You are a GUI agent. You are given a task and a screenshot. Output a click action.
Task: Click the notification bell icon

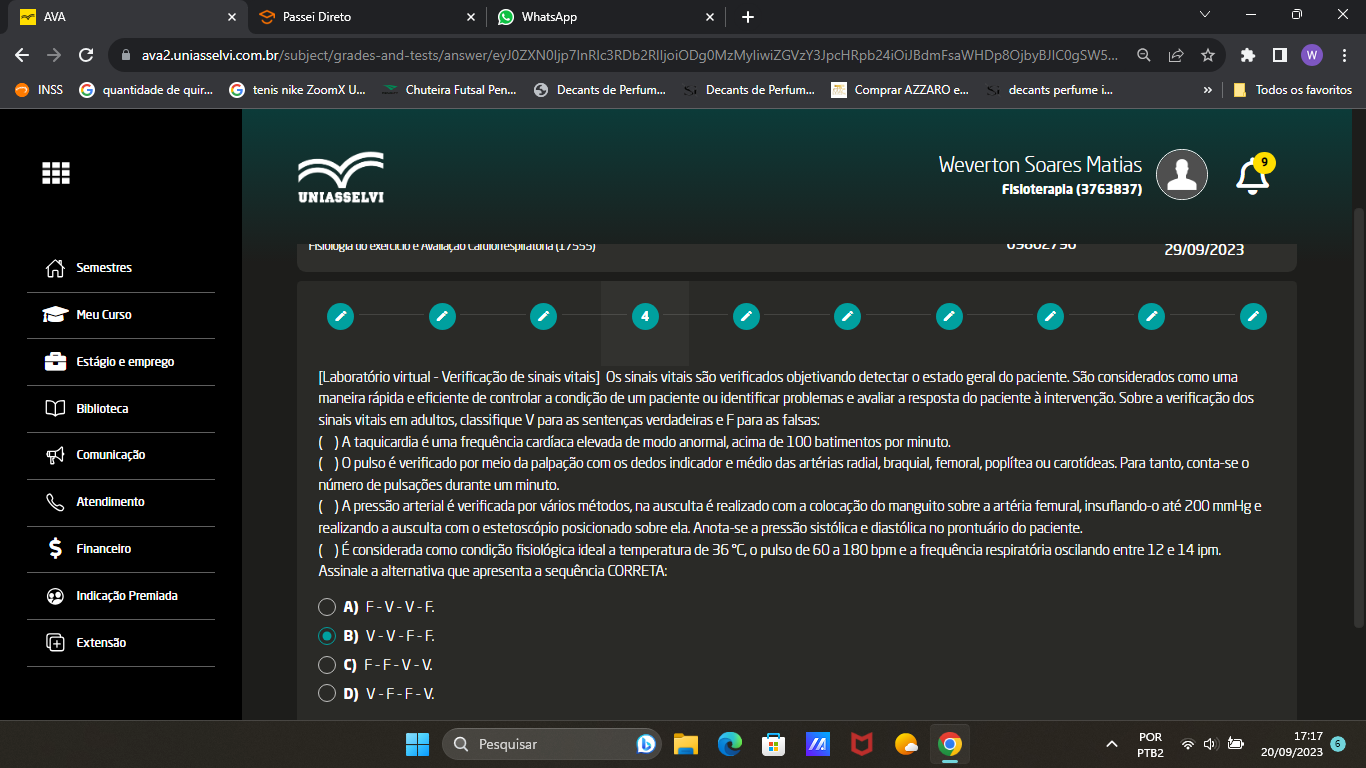coord(1251,176)
